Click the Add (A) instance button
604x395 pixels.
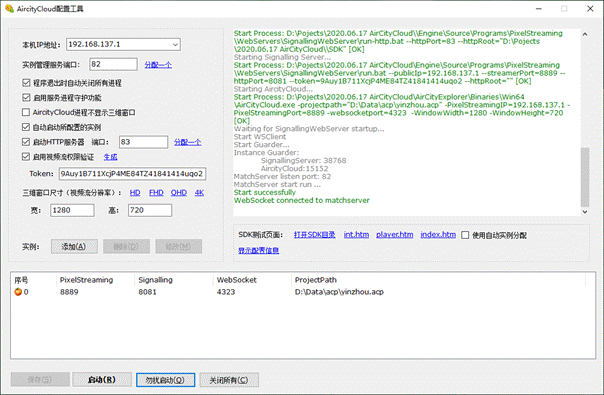(x=74, y=247)
